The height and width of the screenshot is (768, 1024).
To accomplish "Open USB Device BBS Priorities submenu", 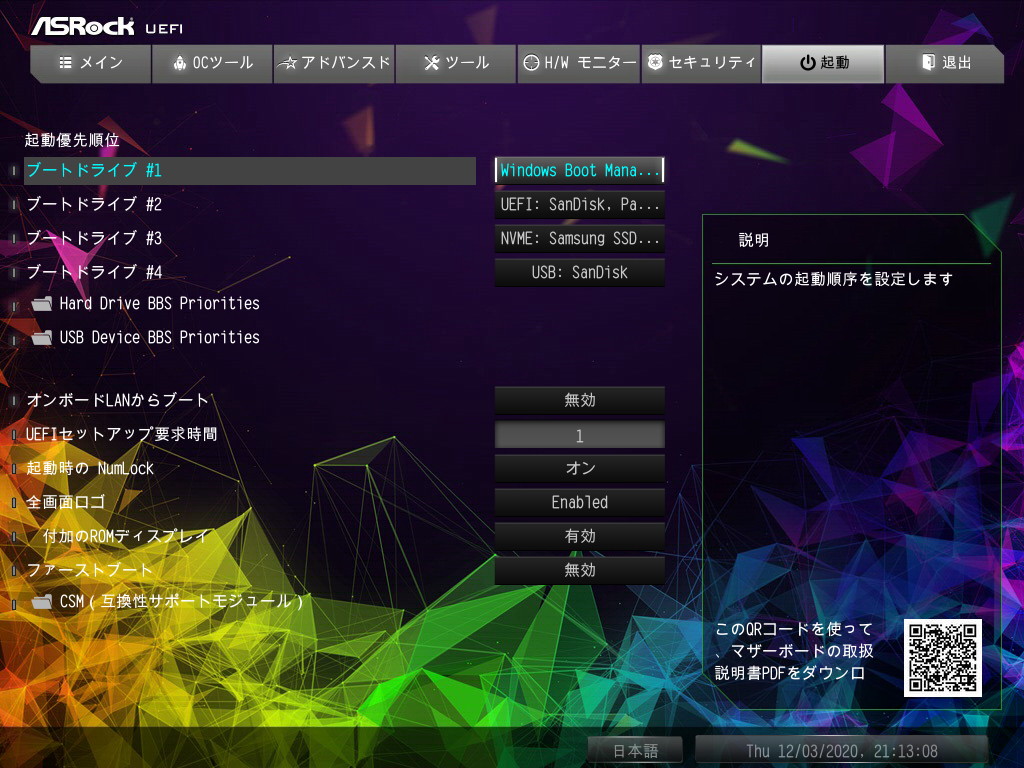I will [x=159, y=338].
